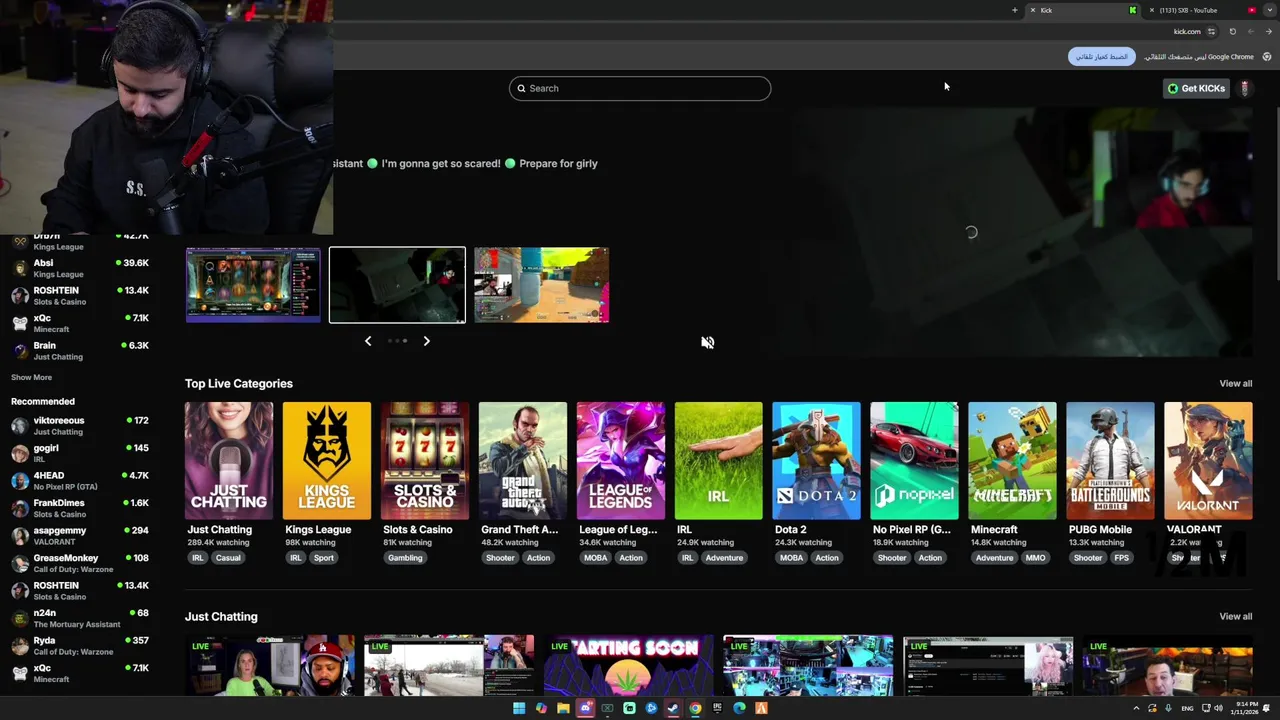This screenshot has height=720, width=1280.
Task: Open the 'Starting Soon' live stream thumbnail
Action: point(629,665)
